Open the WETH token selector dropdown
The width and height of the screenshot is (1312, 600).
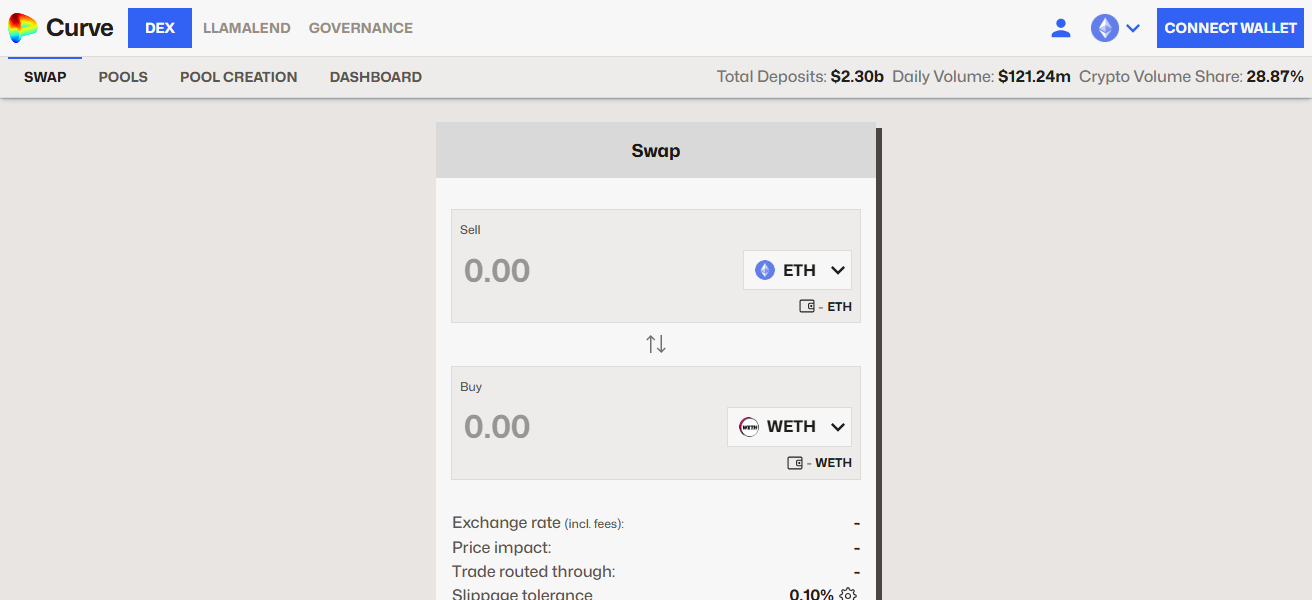[x=789, y=426]
